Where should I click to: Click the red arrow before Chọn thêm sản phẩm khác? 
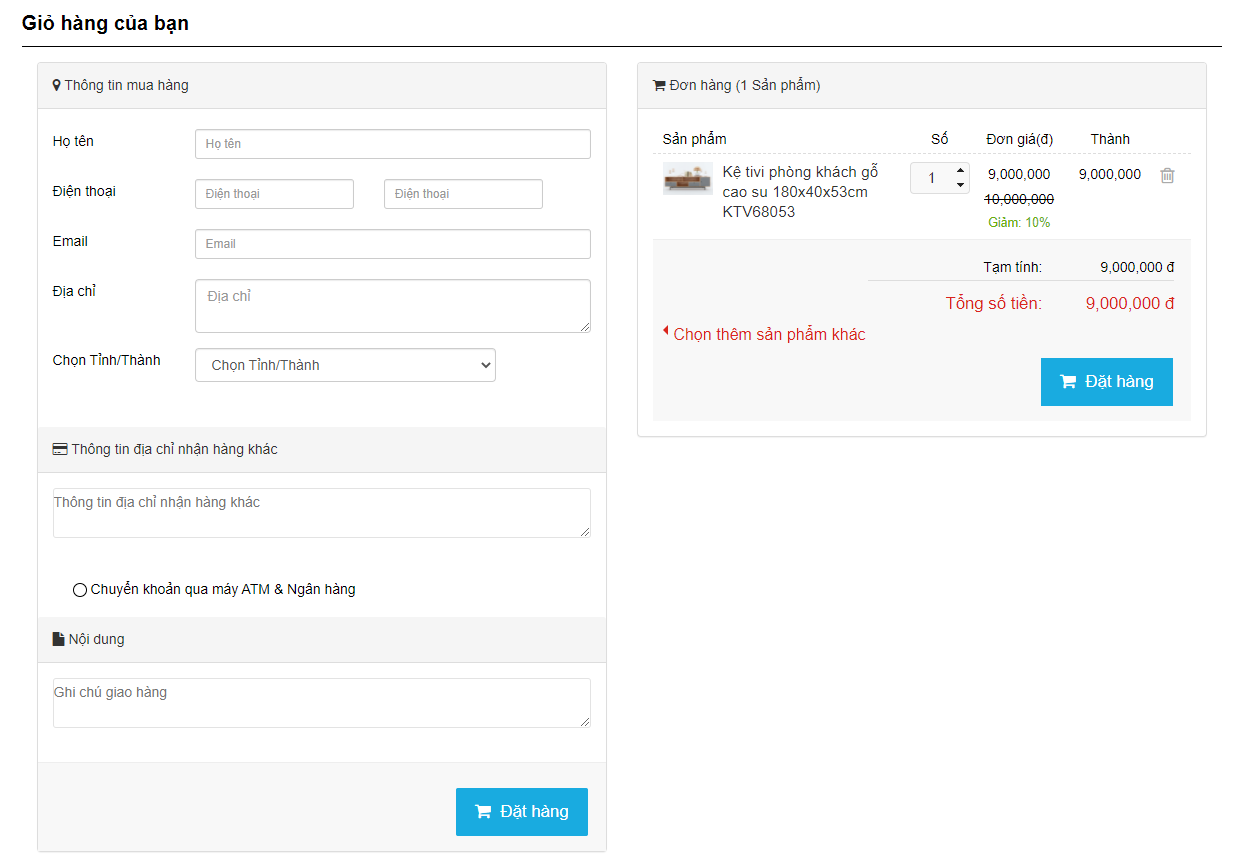666,331
